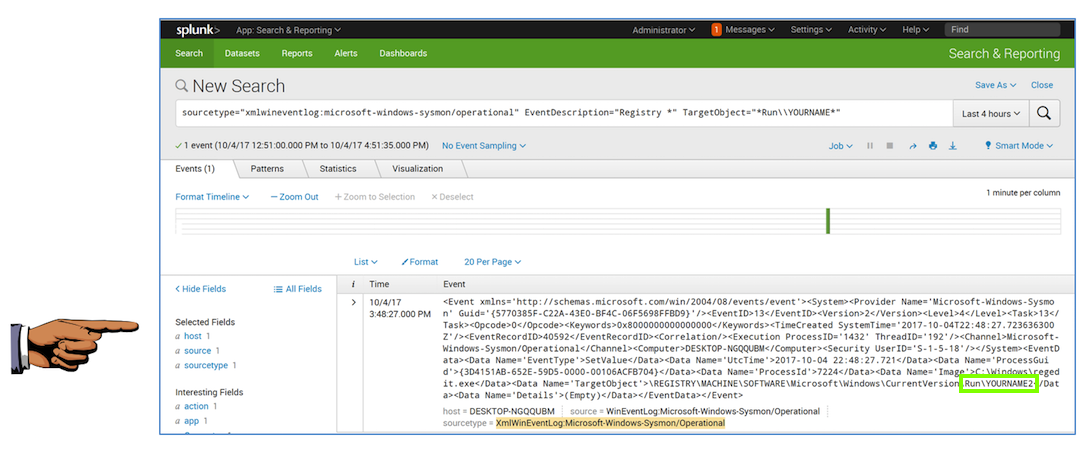Image resolution: width=1088 pixels, height=456 pixels.
Task: Click in the search query input field
Action: [560, 114]
